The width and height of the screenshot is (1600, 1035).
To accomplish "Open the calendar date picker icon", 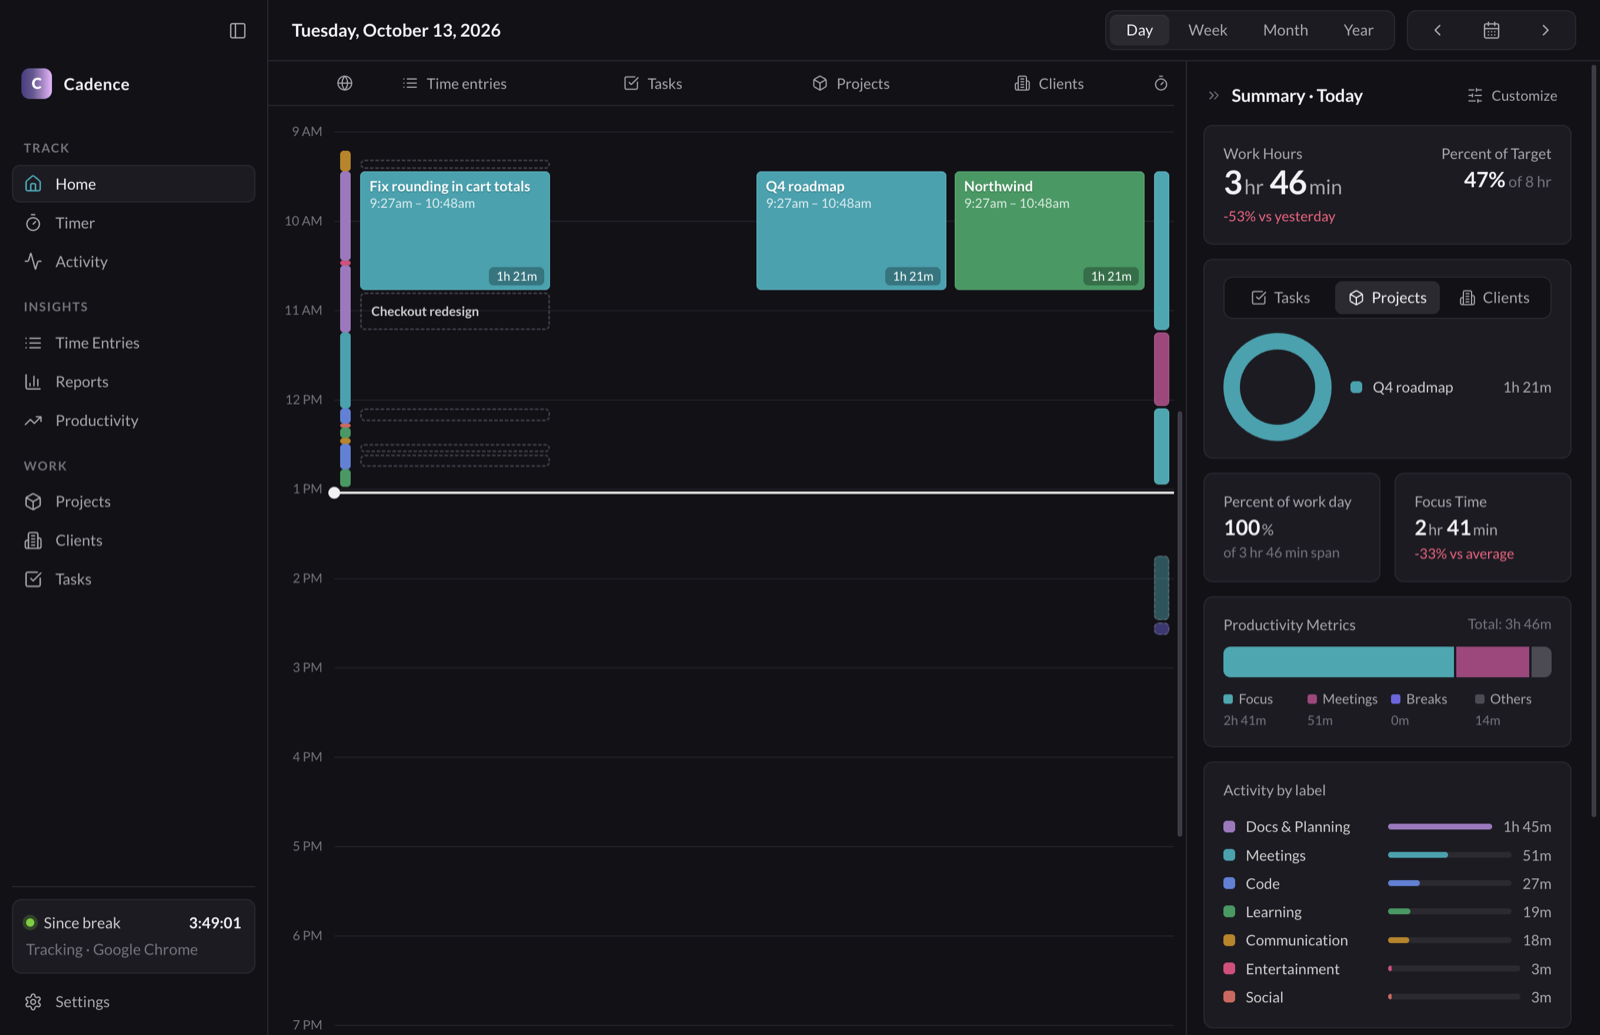I will point(1491,30).
